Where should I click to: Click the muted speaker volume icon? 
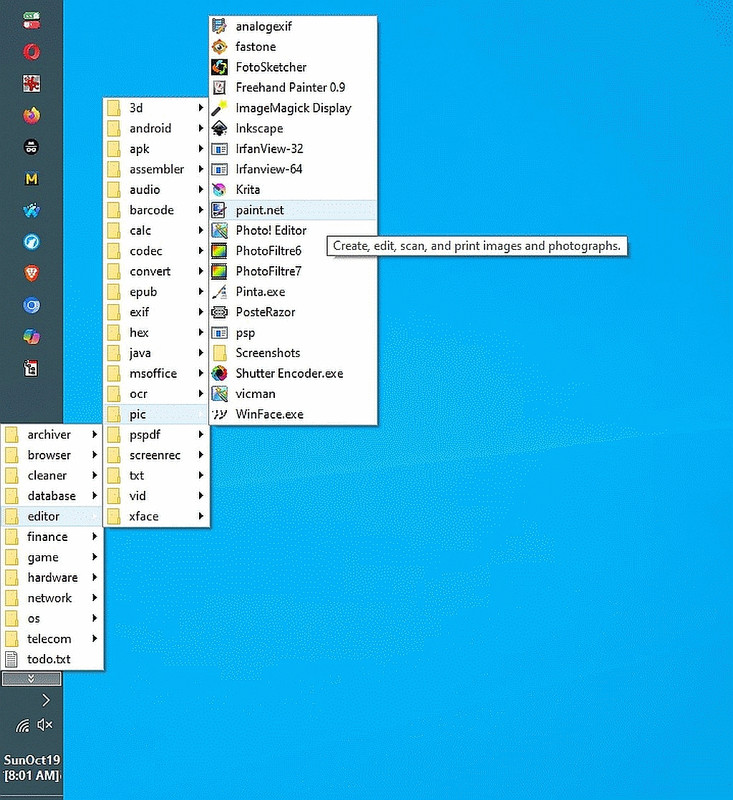click(x=45, y=725)
